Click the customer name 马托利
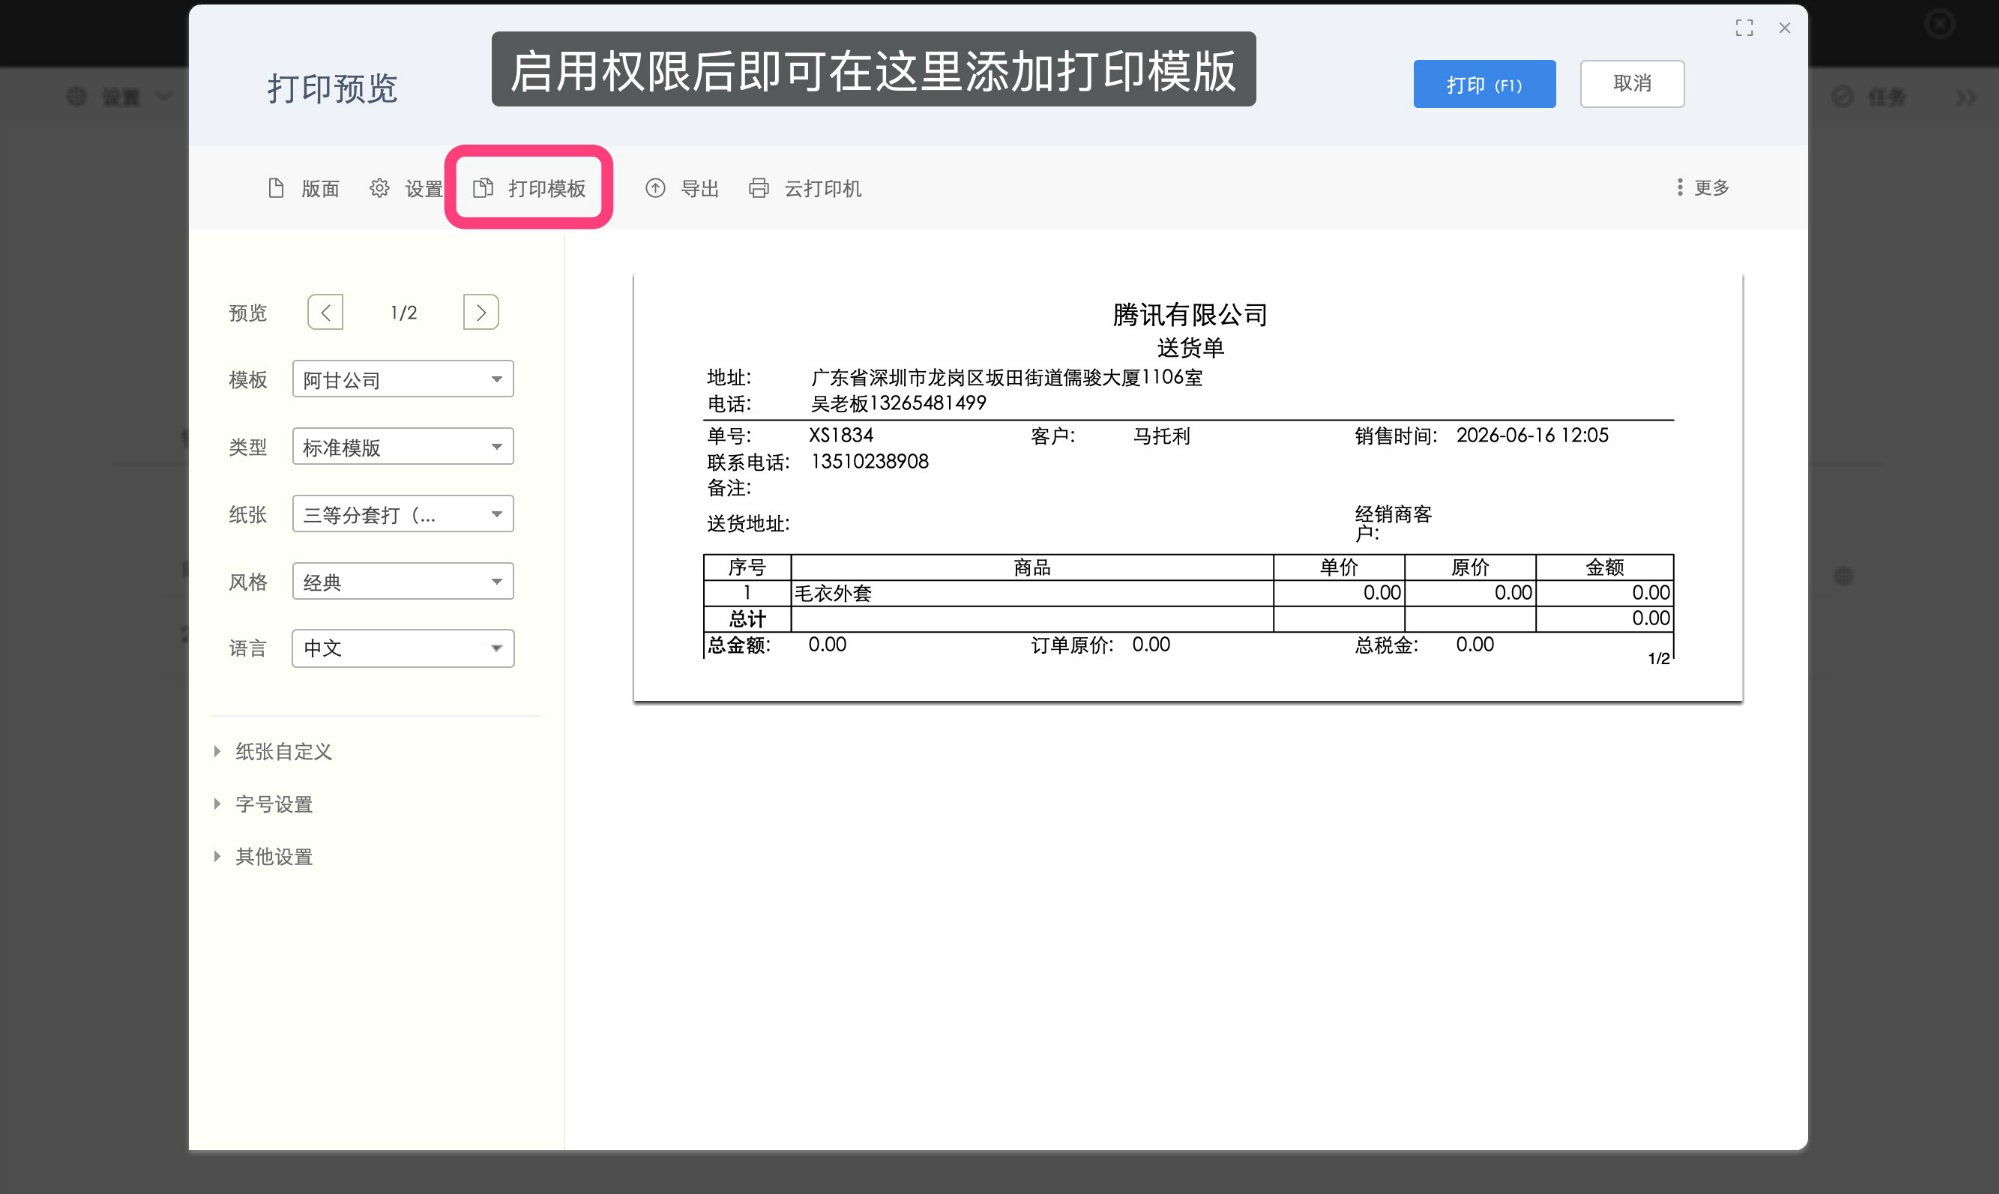The image size is (1999, 1194). coord(1161,436)
